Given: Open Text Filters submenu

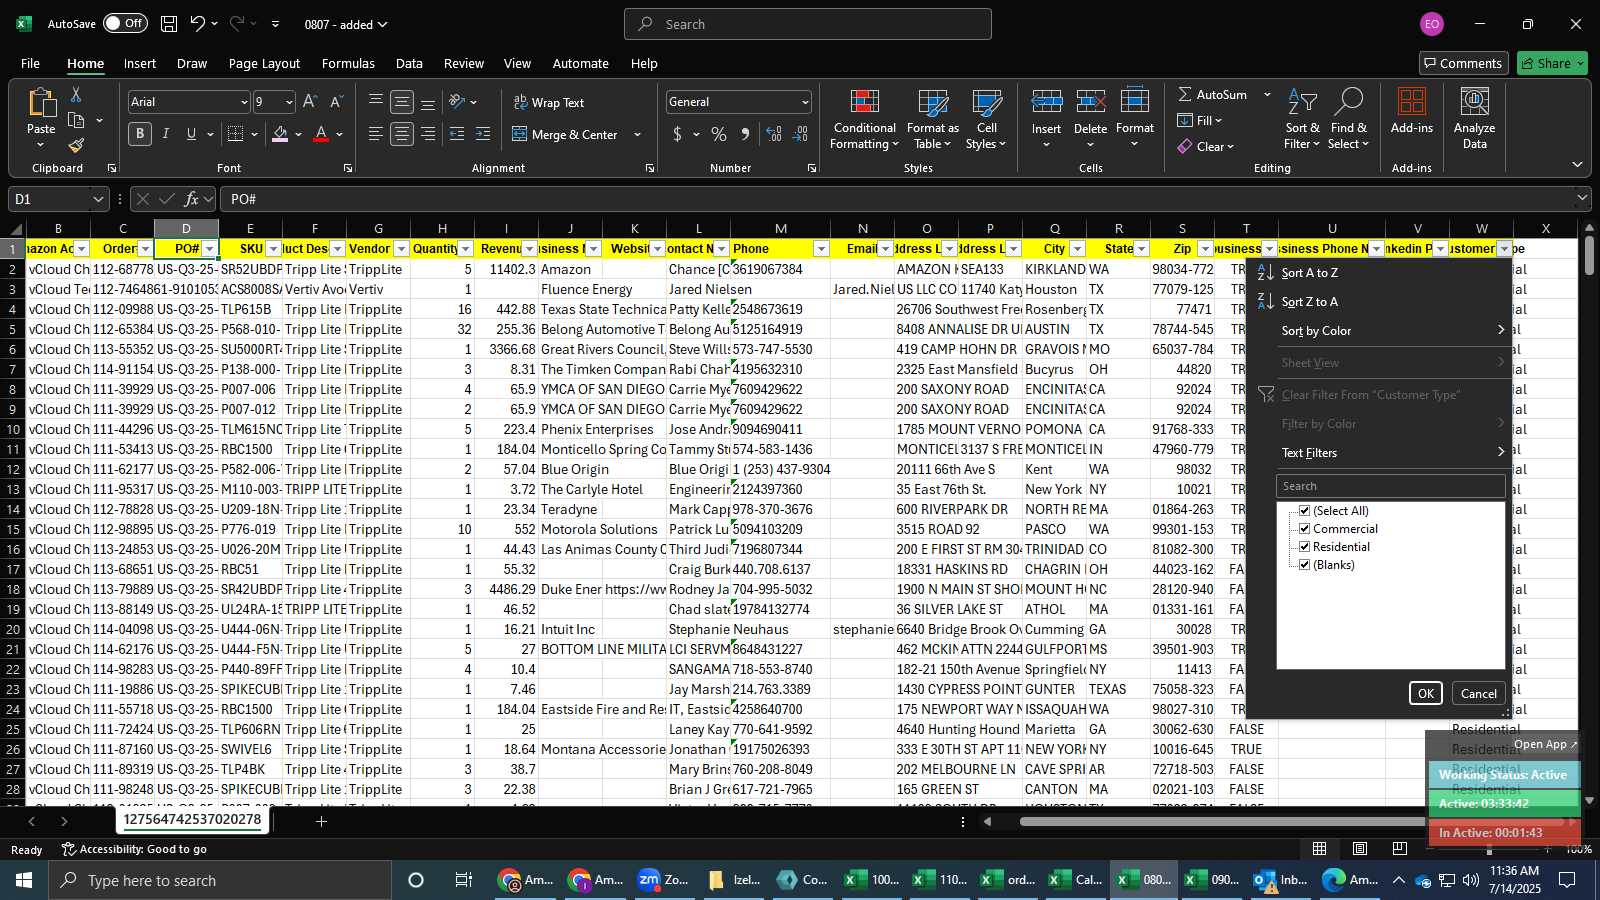Looking at the screenshot, I should (1380, 453).
